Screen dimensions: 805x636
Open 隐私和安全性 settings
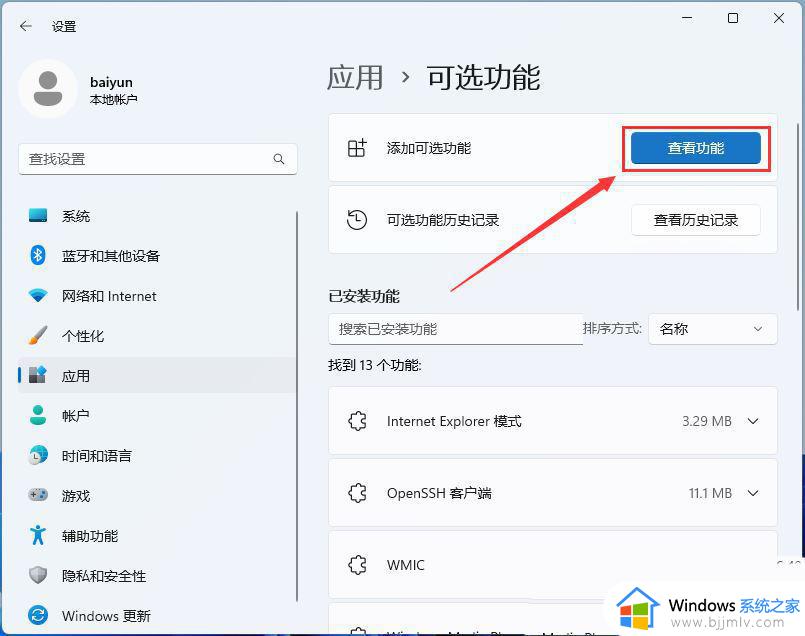click(x=157, y=575)
